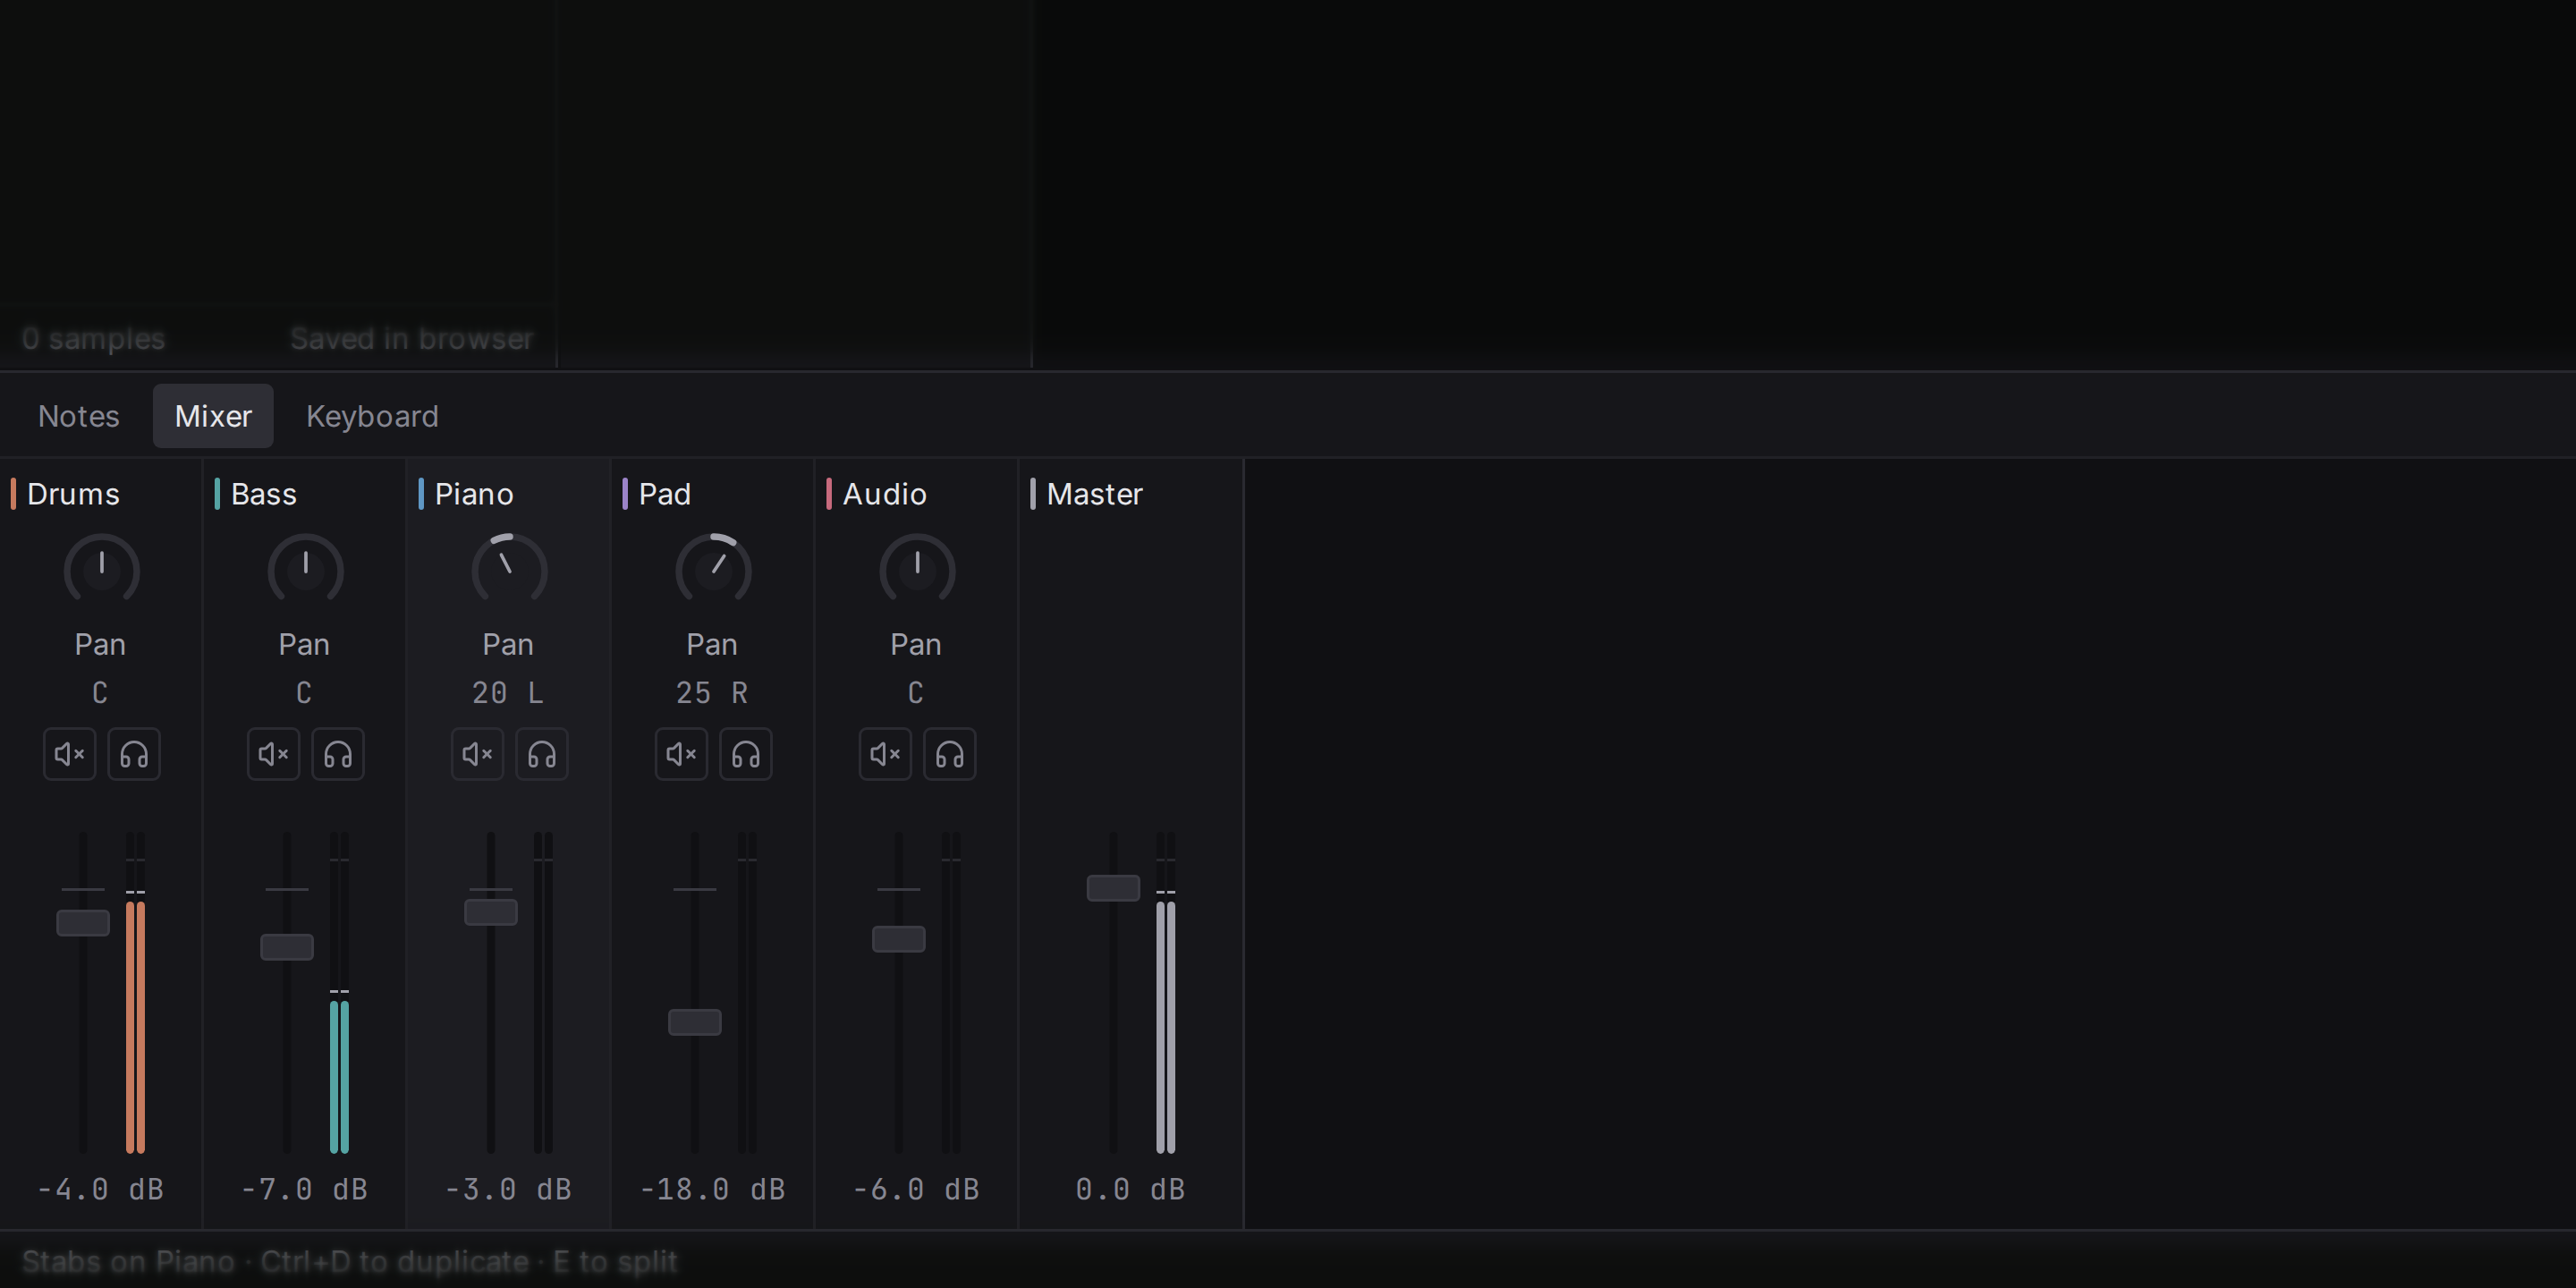
Task: Open the Keyboard tab
Action: pos(372,416)
